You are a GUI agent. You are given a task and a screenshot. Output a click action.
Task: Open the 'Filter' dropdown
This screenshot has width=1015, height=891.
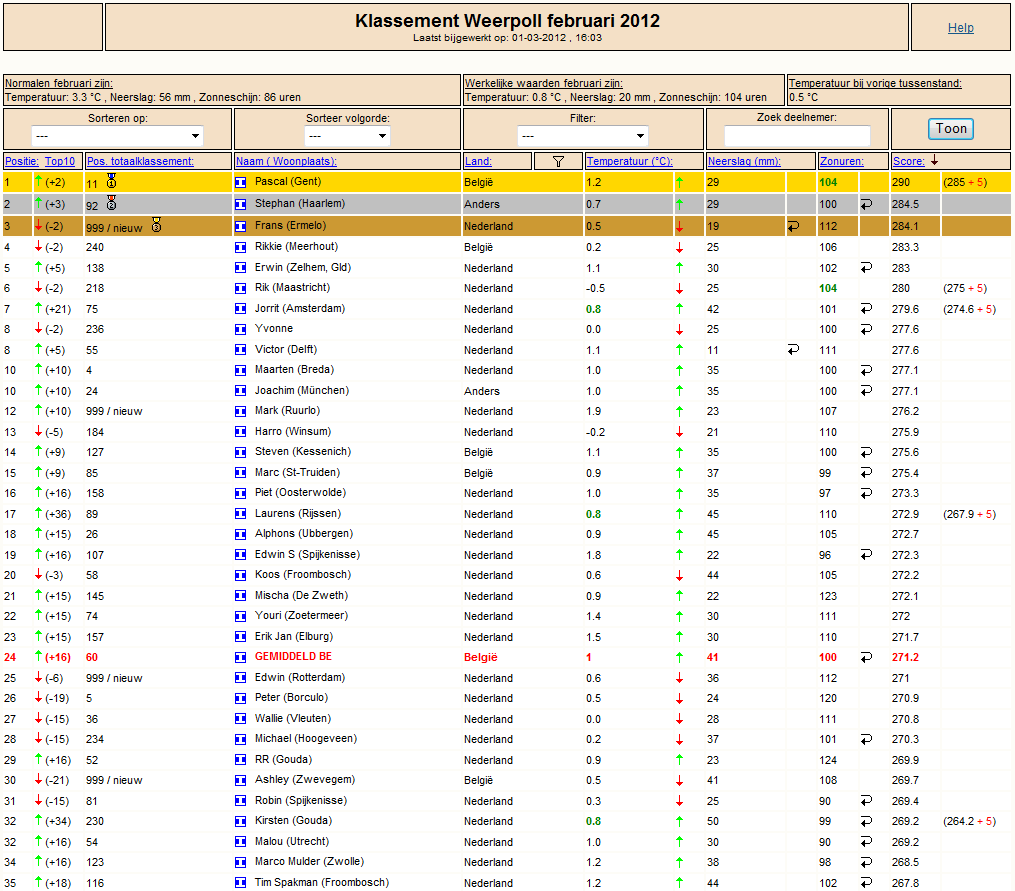tap(583, 136)
